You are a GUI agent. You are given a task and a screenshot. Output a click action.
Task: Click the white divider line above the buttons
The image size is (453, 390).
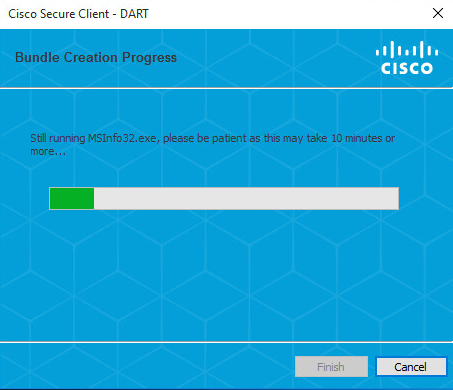(x=226, y=342)
